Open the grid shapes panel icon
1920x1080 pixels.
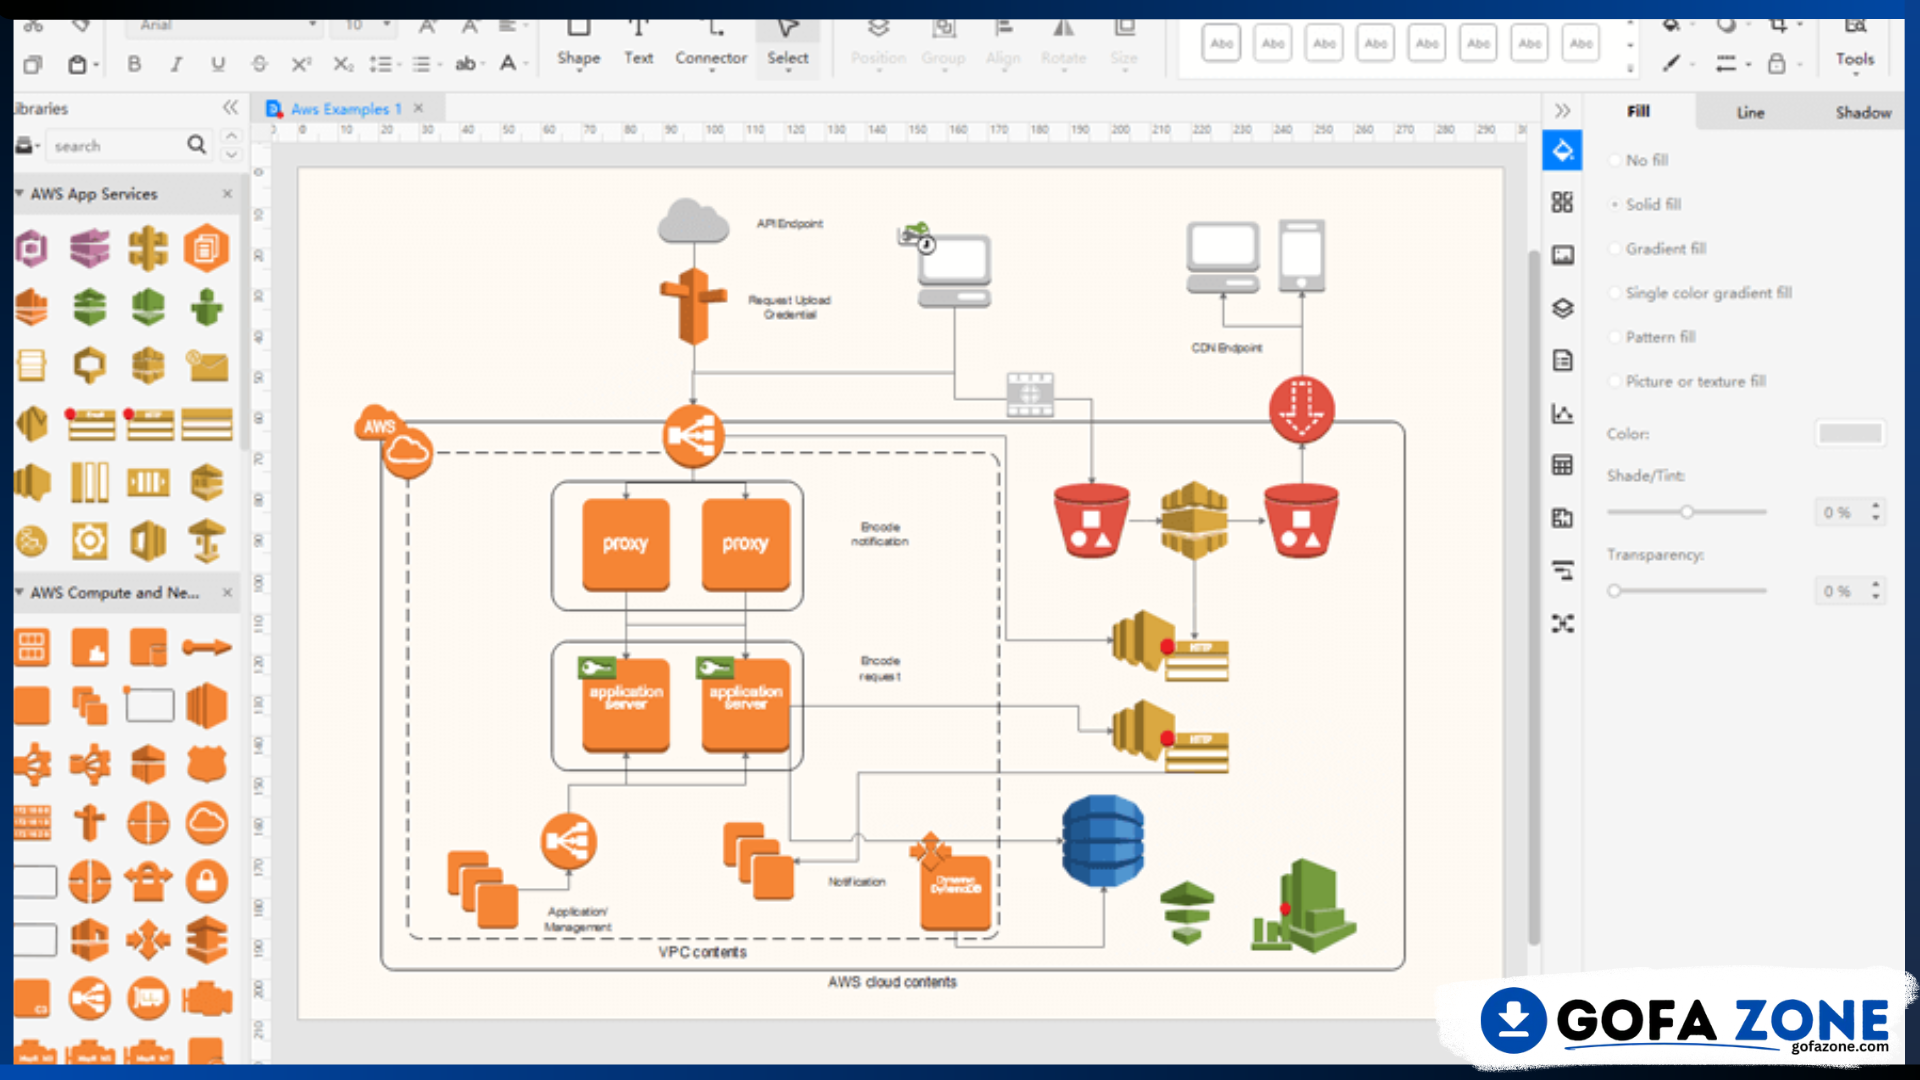[x=1563, y=202]
